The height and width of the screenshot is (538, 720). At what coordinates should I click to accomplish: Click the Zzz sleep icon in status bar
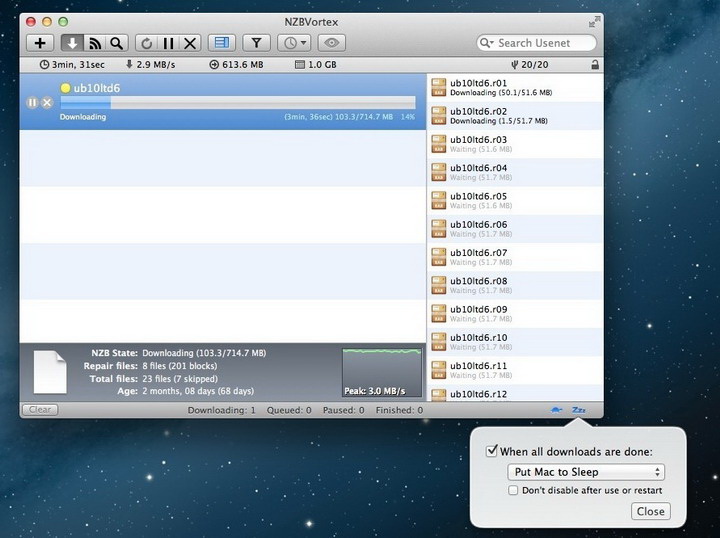point(579,410)
